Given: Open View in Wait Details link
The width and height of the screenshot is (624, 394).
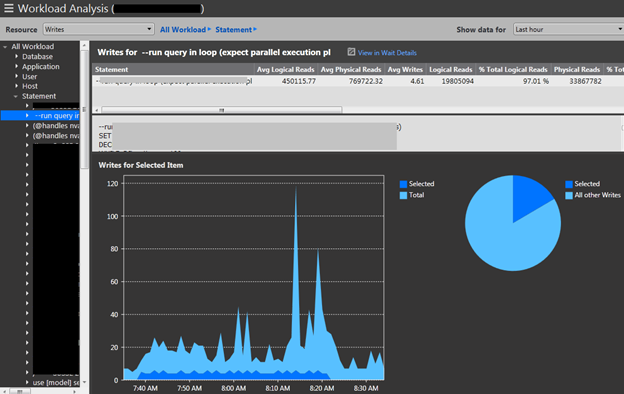Looking at the screenshot, I should [387, 53].
